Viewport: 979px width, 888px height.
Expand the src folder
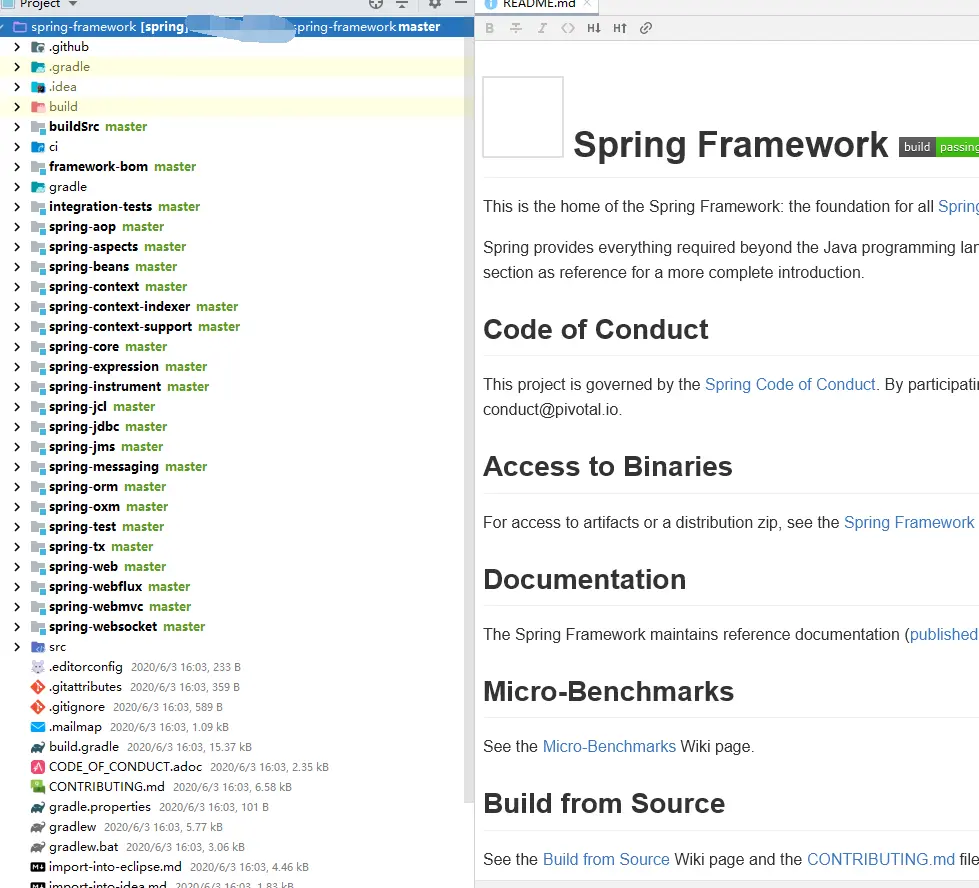click(17, 647)
